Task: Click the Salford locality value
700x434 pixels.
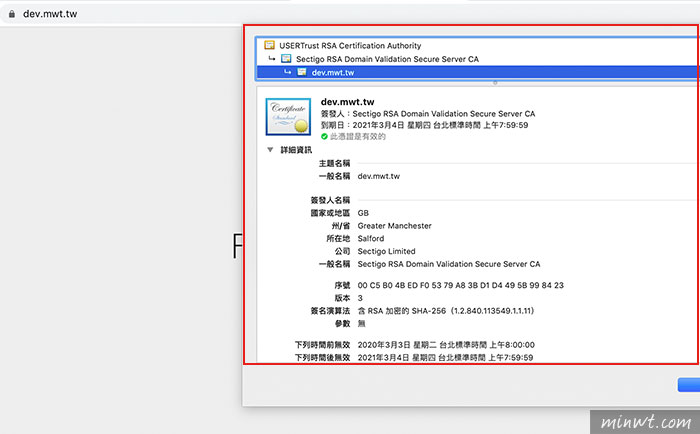Action: pos(371,238)
